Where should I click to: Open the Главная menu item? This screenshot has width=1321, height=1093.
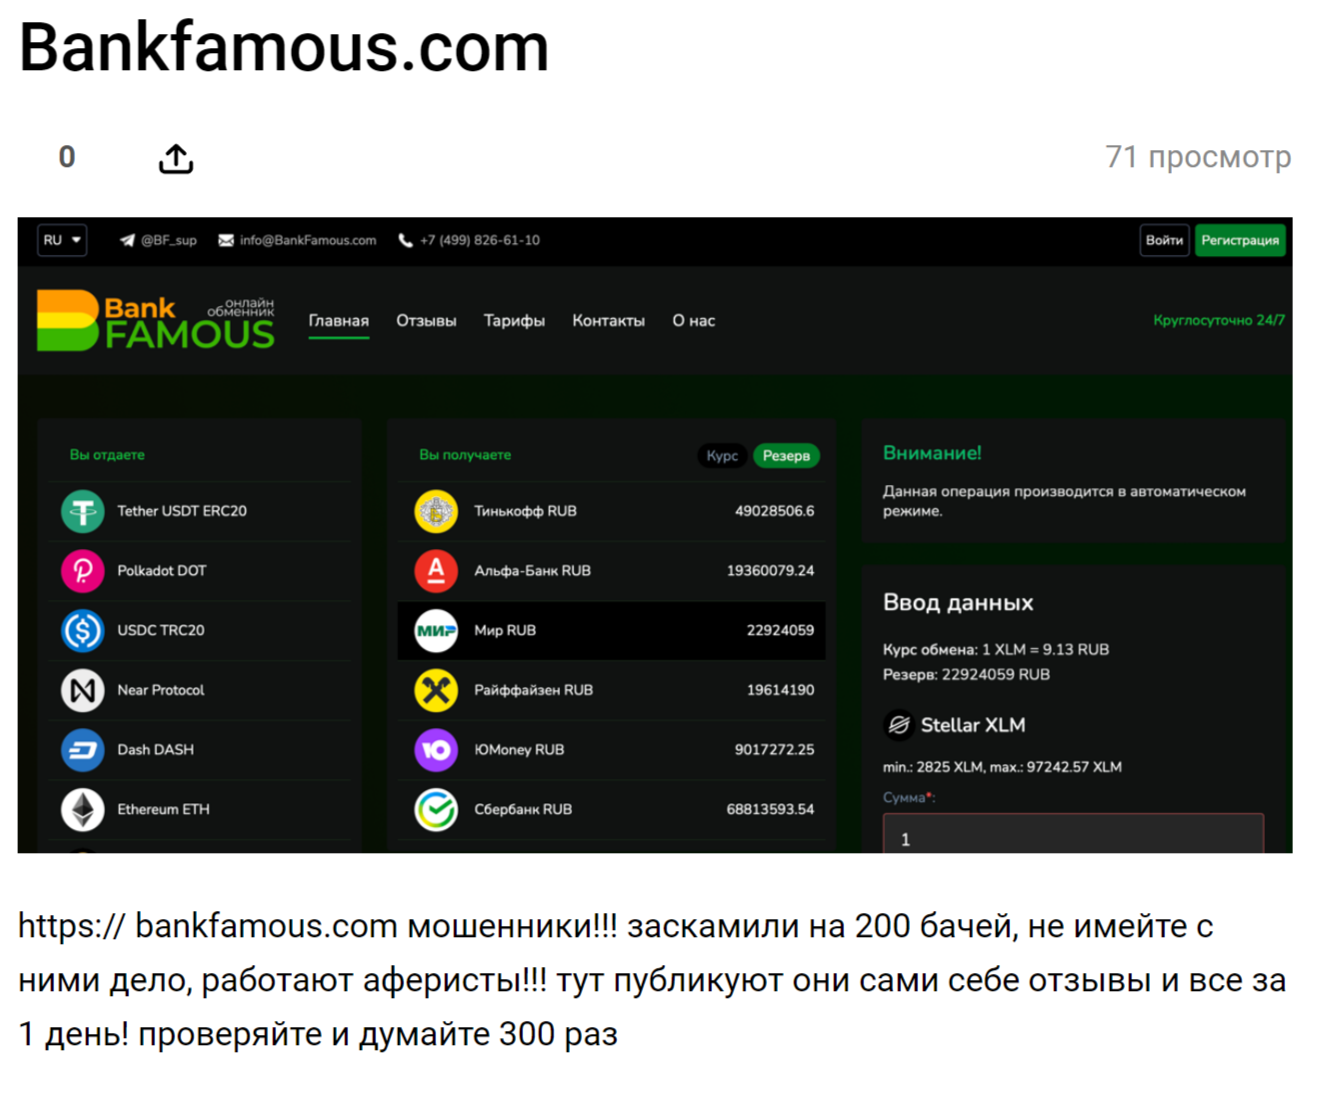[338, 321]
